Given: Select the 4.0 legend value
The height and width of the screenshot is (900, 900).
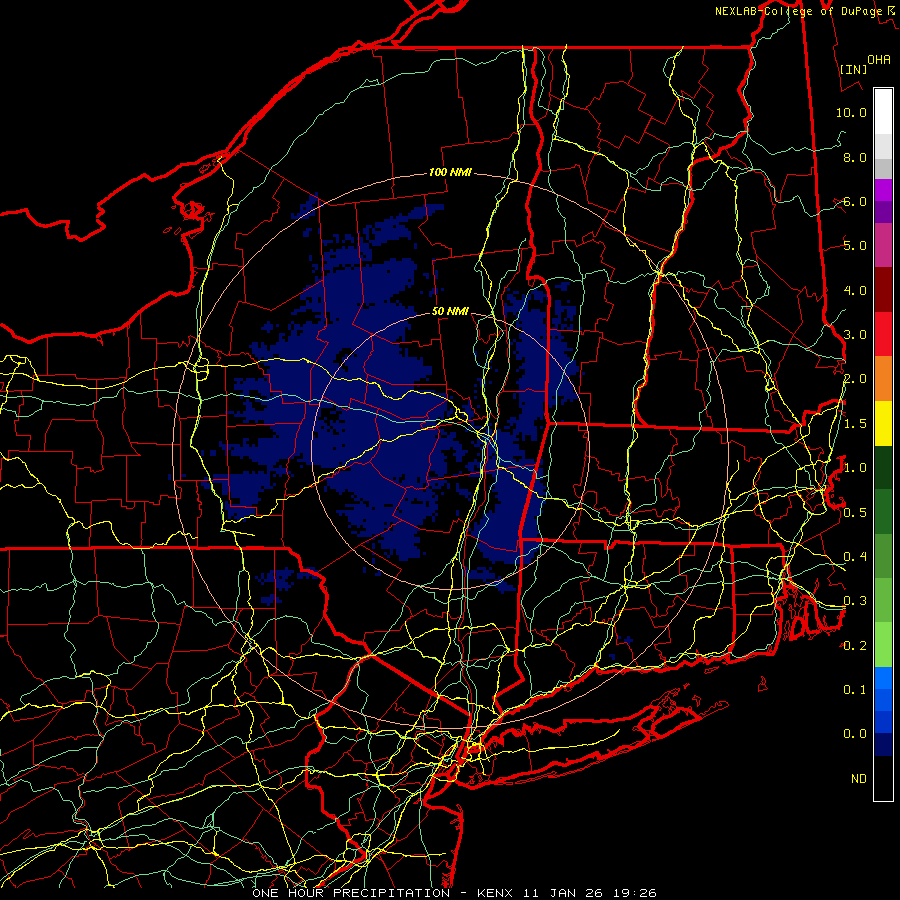Looking at the screenshot, I should [855, 290].
